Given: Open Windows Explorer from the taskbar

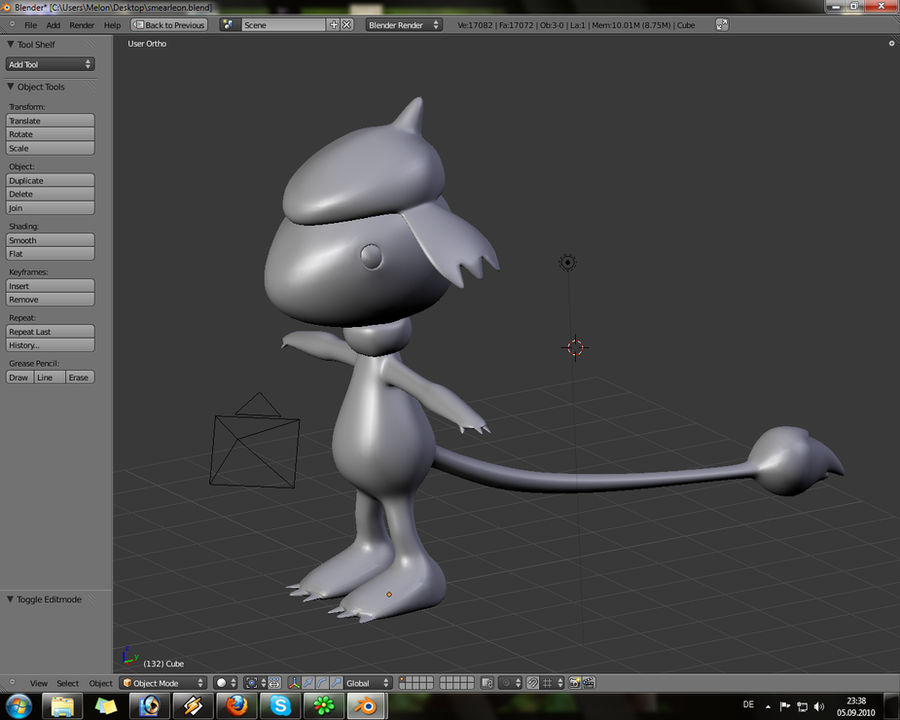Looking at the screenshot, I should pos(63,706).
